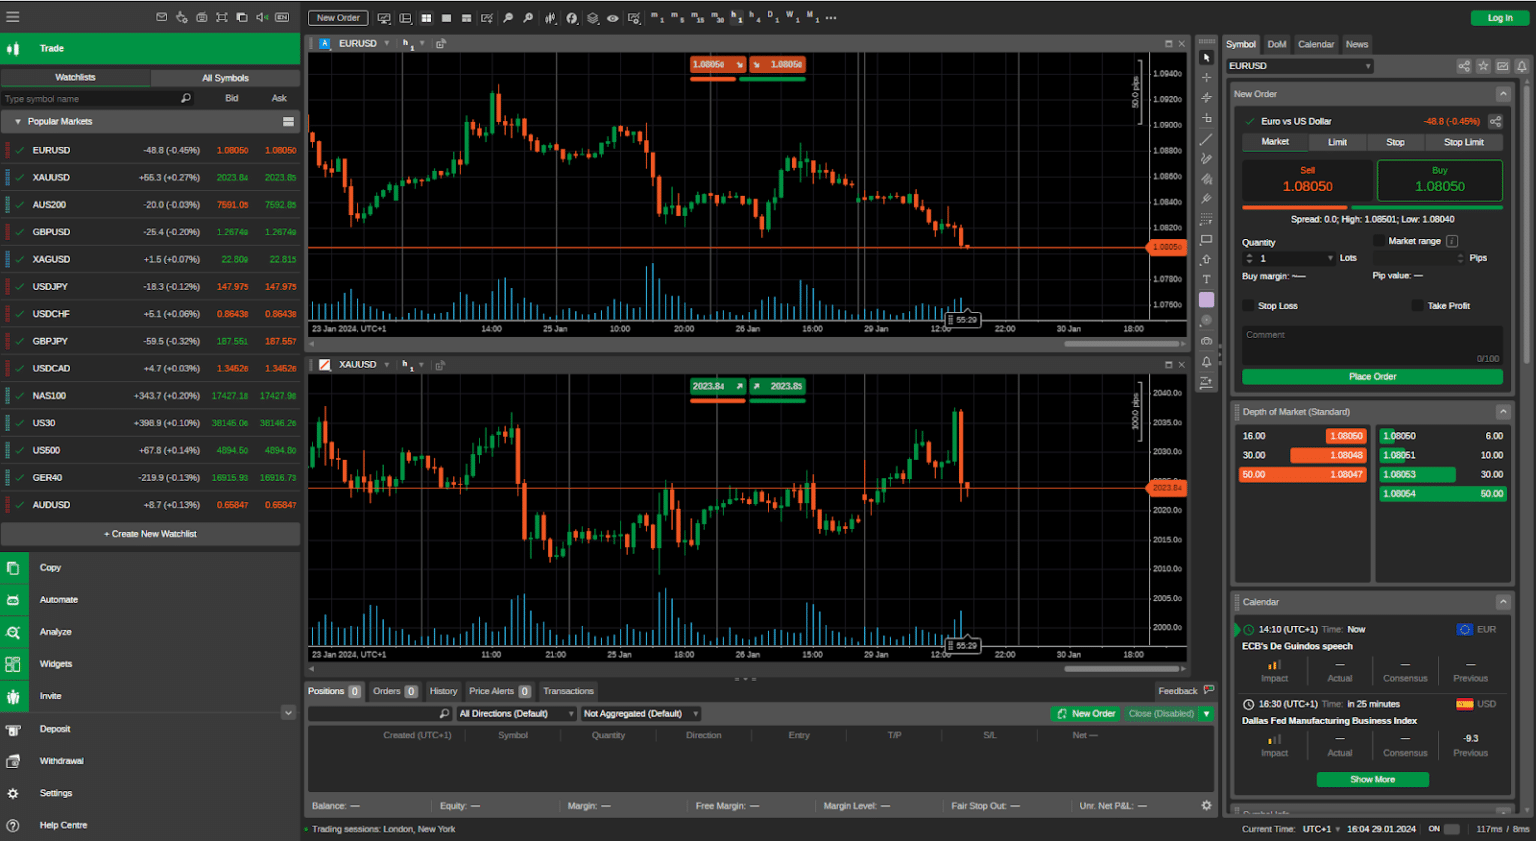This screenshot has height=841, width=1536.
Task: Switch to the All Symbols tab
Action: coord(225,78)
